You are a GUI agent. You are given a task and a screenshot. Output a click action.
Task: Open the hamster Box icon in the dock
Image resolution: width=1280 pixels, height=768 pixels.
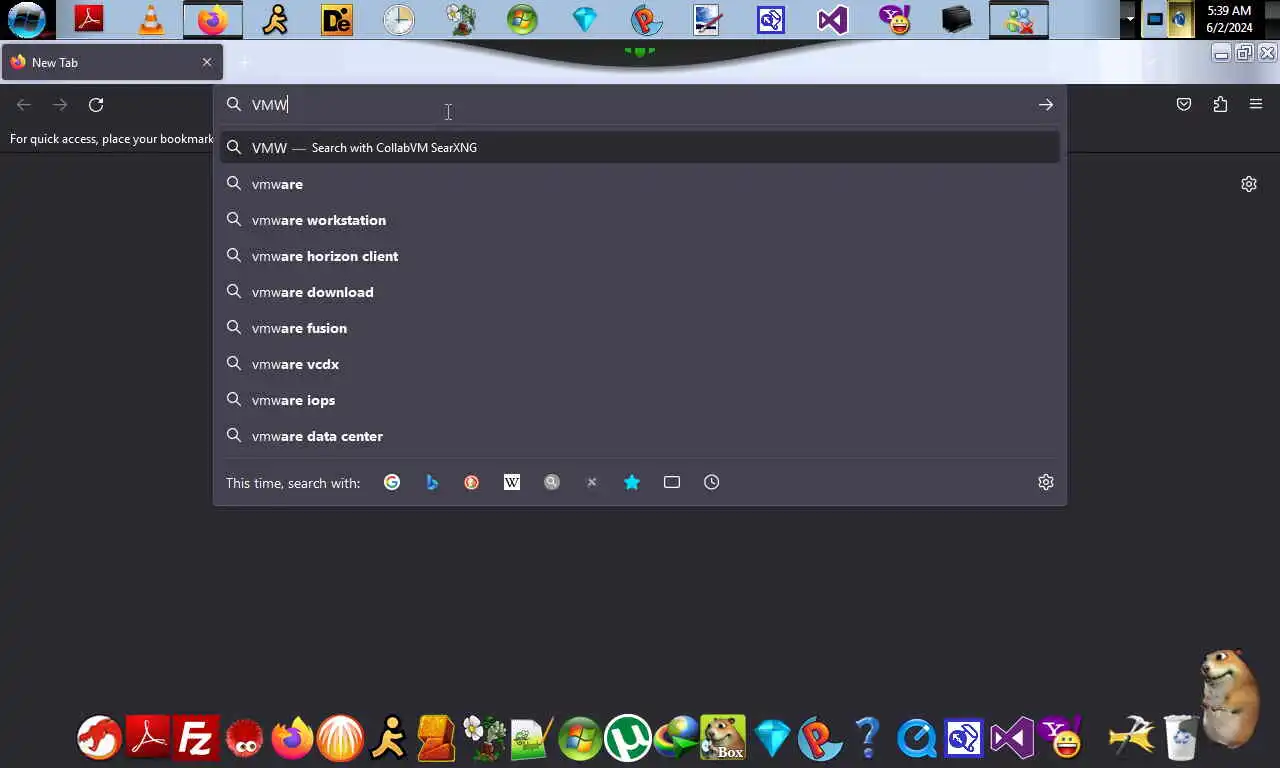tap(724, 739)
